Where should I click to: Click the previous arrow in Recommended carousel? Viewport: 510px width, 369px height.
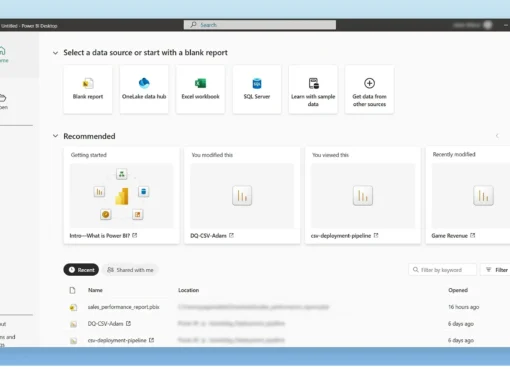point(497,136)
